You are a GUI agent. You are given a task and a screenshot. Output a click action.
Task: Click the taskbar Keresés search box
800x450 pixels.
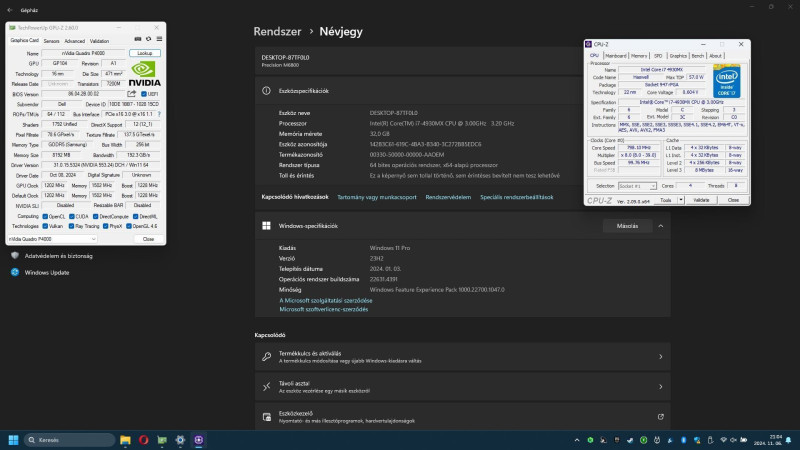(x=69, y=440)
